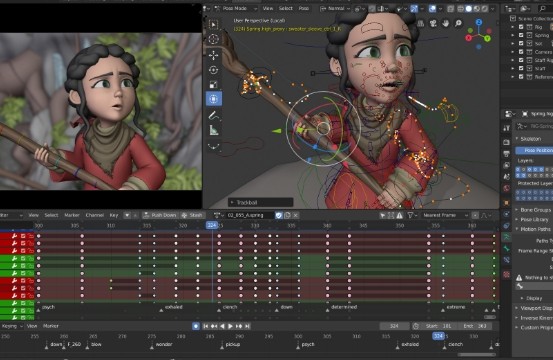Play the animation forward
The image size is (553, 360).
231,326
